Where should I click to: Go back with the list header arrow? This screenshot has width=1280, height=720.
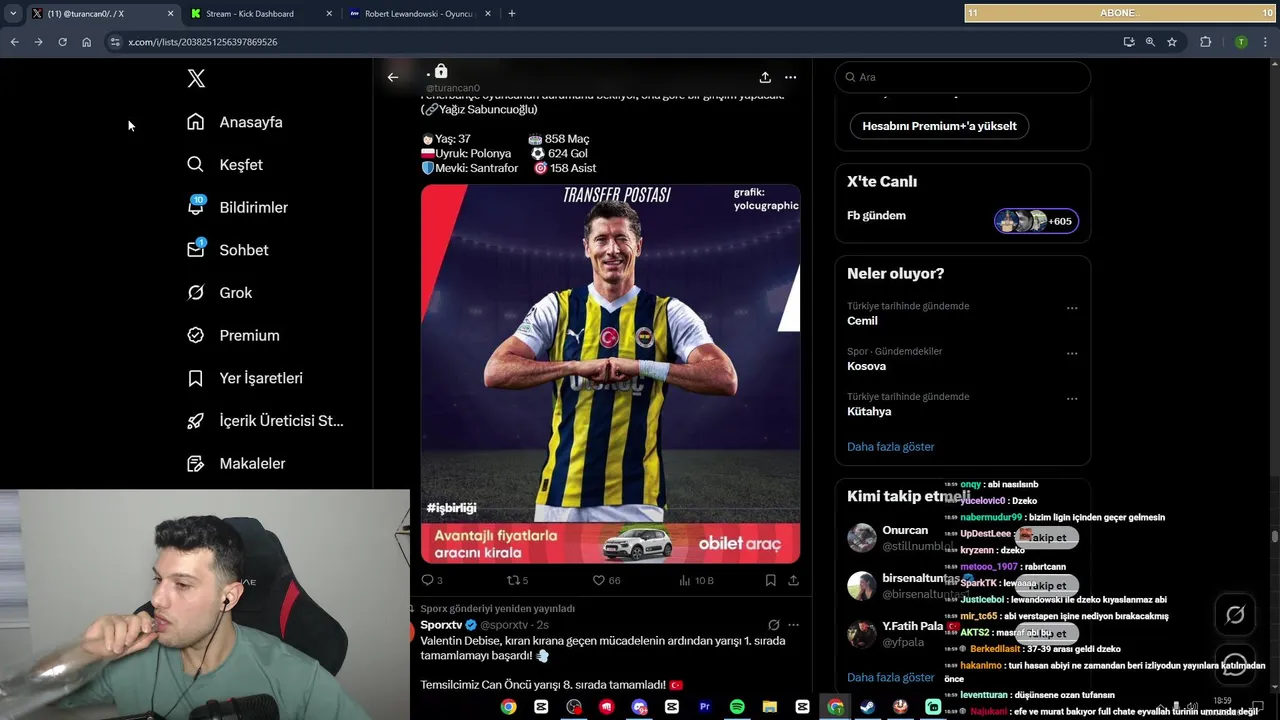393,77
